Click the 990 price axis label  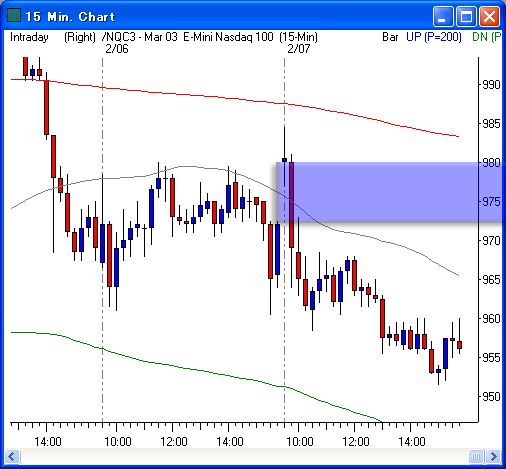[x=491, y=85]
